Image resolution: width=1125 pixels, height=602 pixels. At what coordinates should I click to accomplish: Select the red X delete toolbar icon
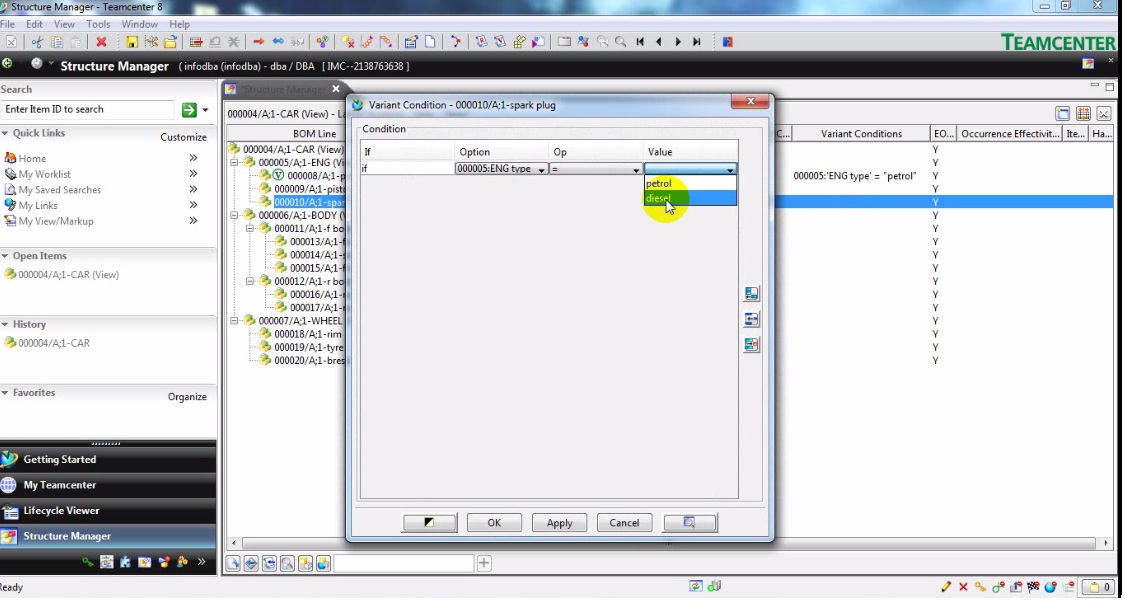102,41
